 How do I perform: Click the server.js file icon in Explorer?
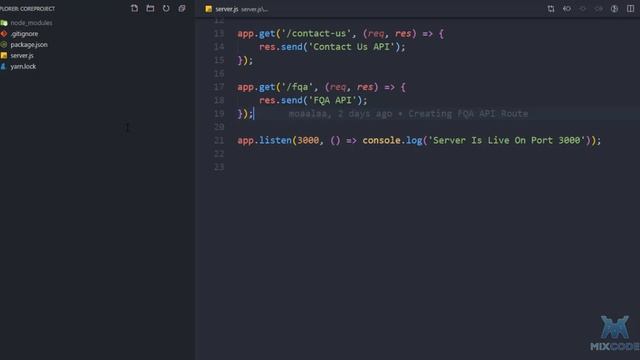tap(4, 56)
